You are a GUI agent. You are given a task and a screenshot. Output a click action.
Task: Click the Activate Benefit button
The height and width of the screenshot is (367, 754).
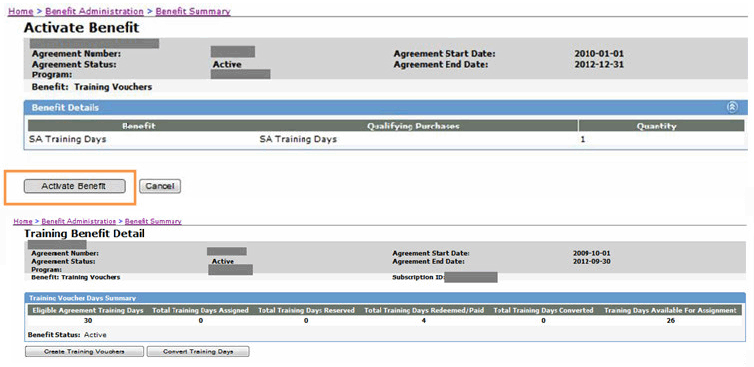coord(75,186)
